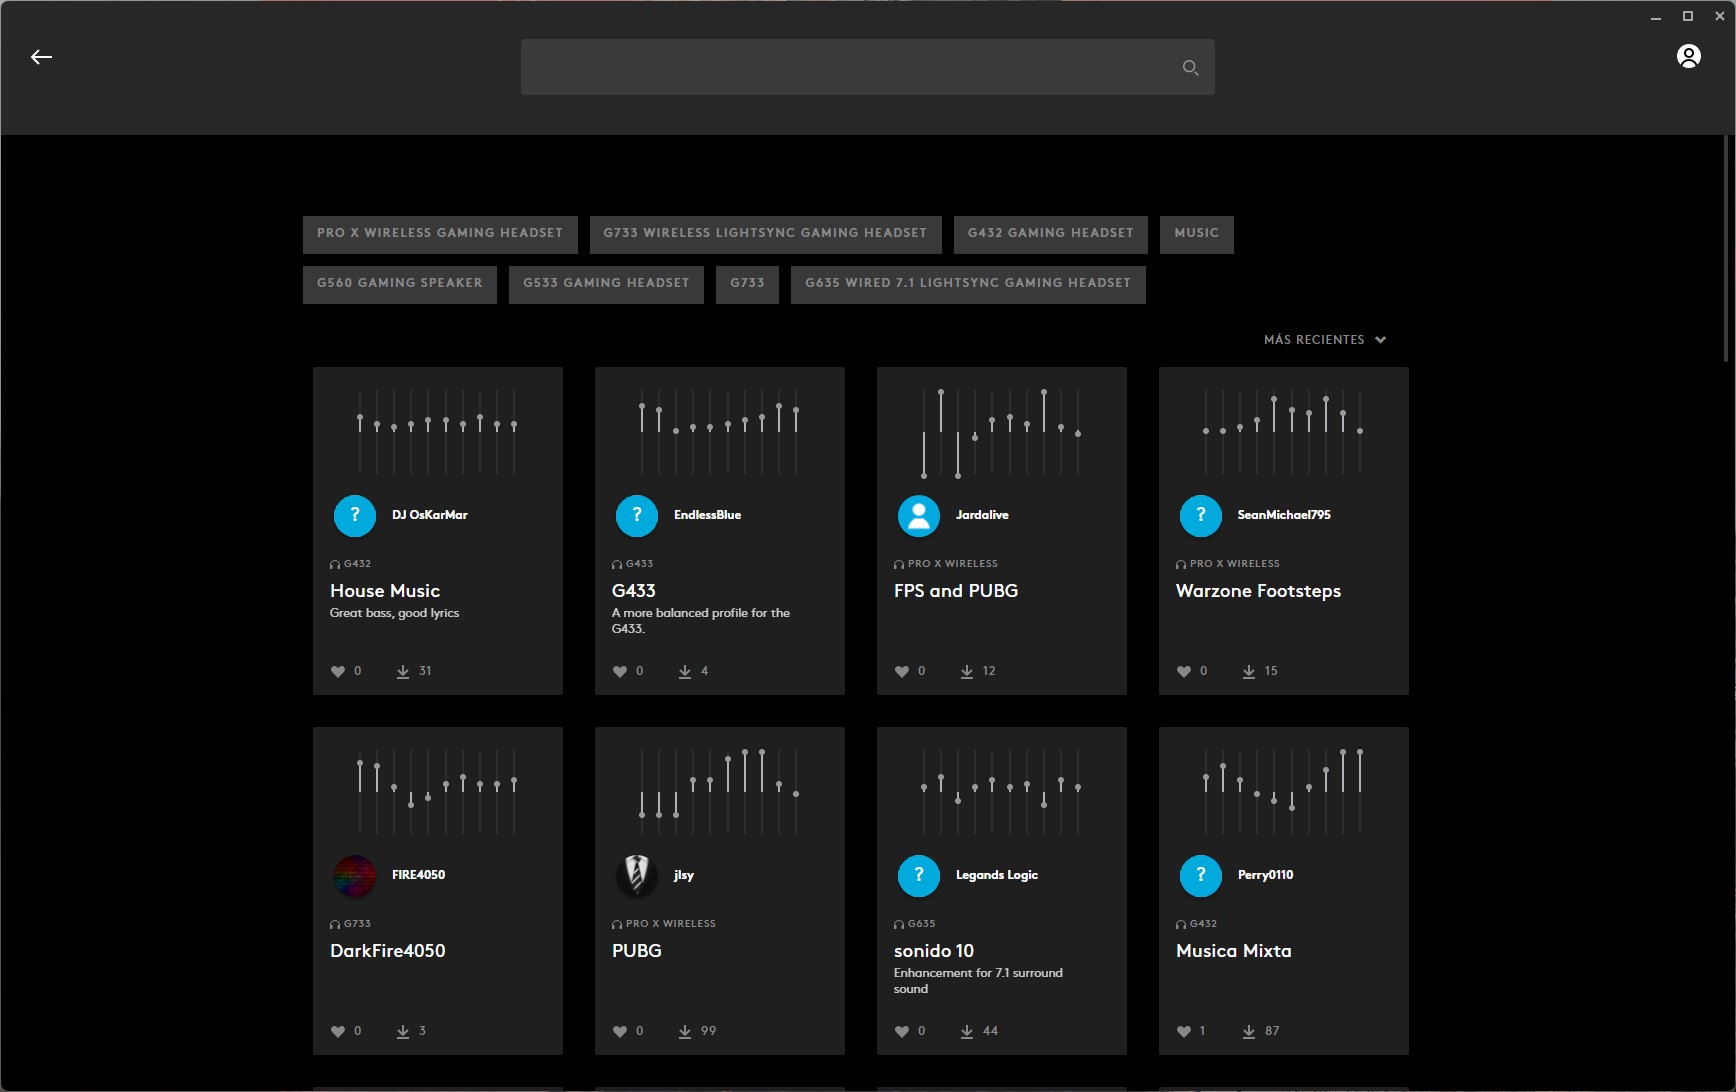Click the vertical scrollbar on the right
This screenshot has width=1736, height=1092.
click(1726, 248)
